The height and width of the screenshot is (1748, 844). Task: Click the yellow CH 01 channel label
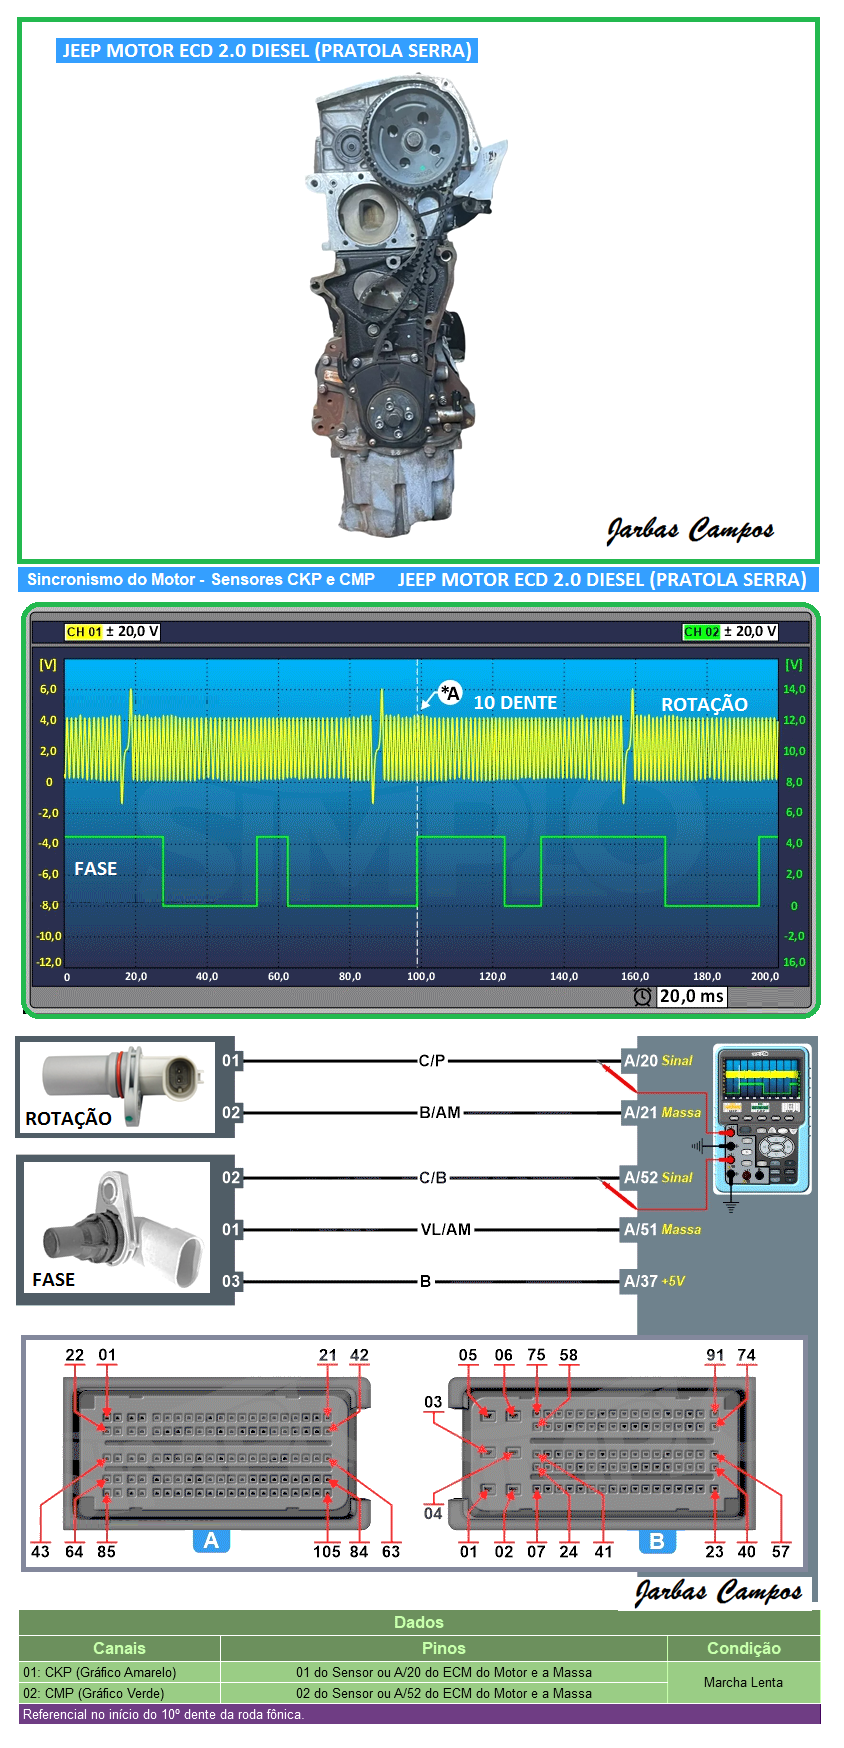84,632
